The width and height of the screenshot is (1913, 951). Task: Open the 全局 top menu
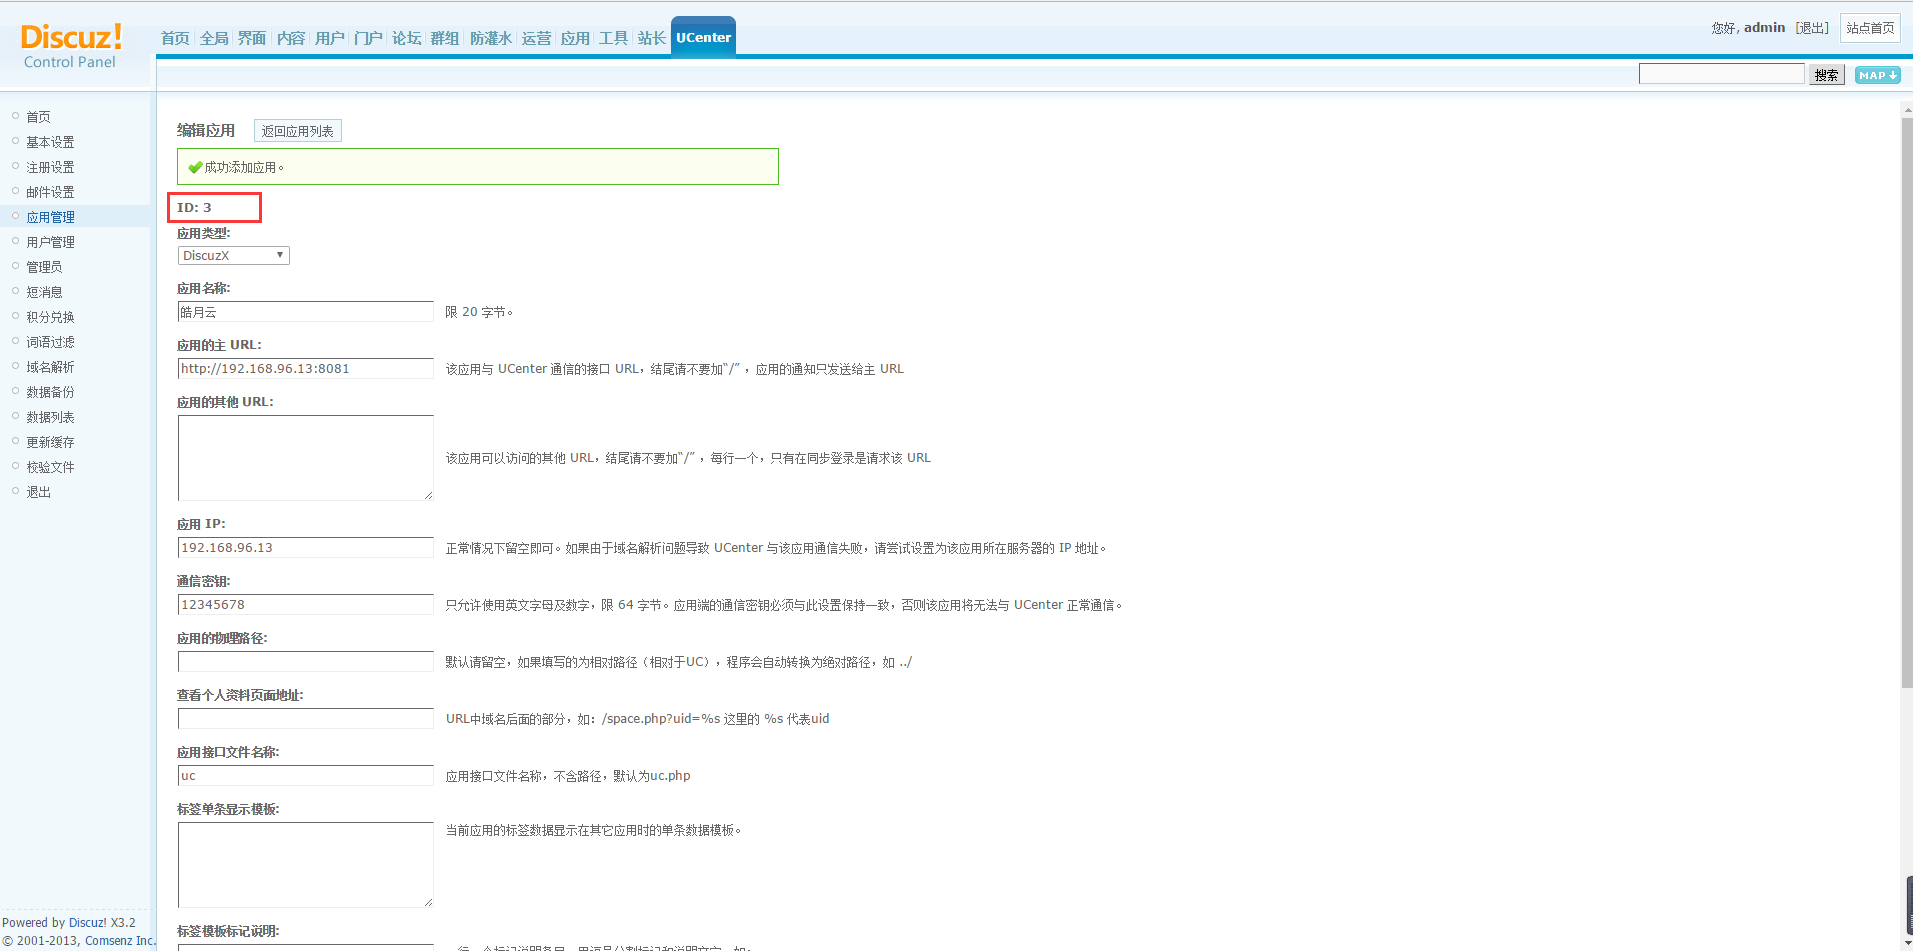click(214, 38)
